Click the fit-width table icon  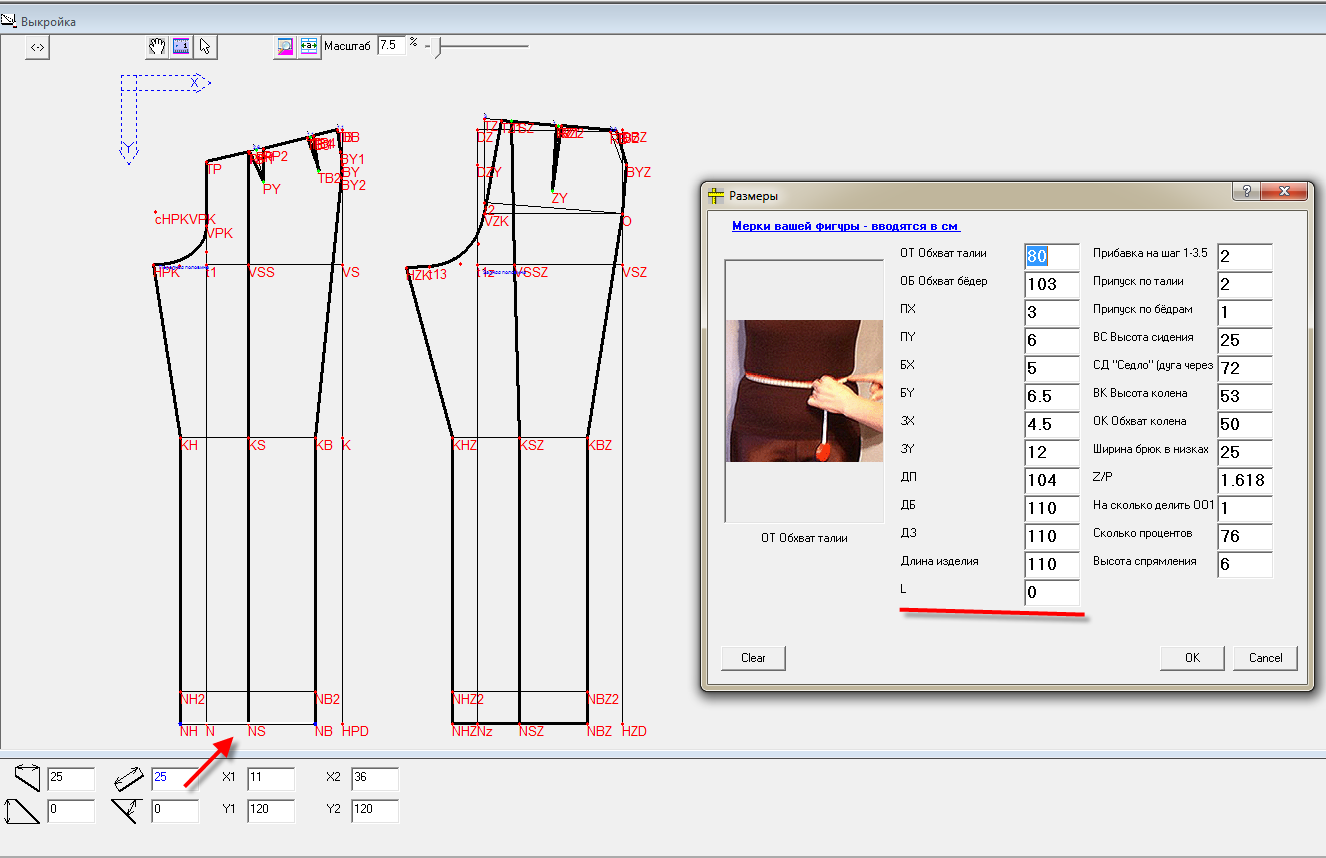tap(309, 46)
